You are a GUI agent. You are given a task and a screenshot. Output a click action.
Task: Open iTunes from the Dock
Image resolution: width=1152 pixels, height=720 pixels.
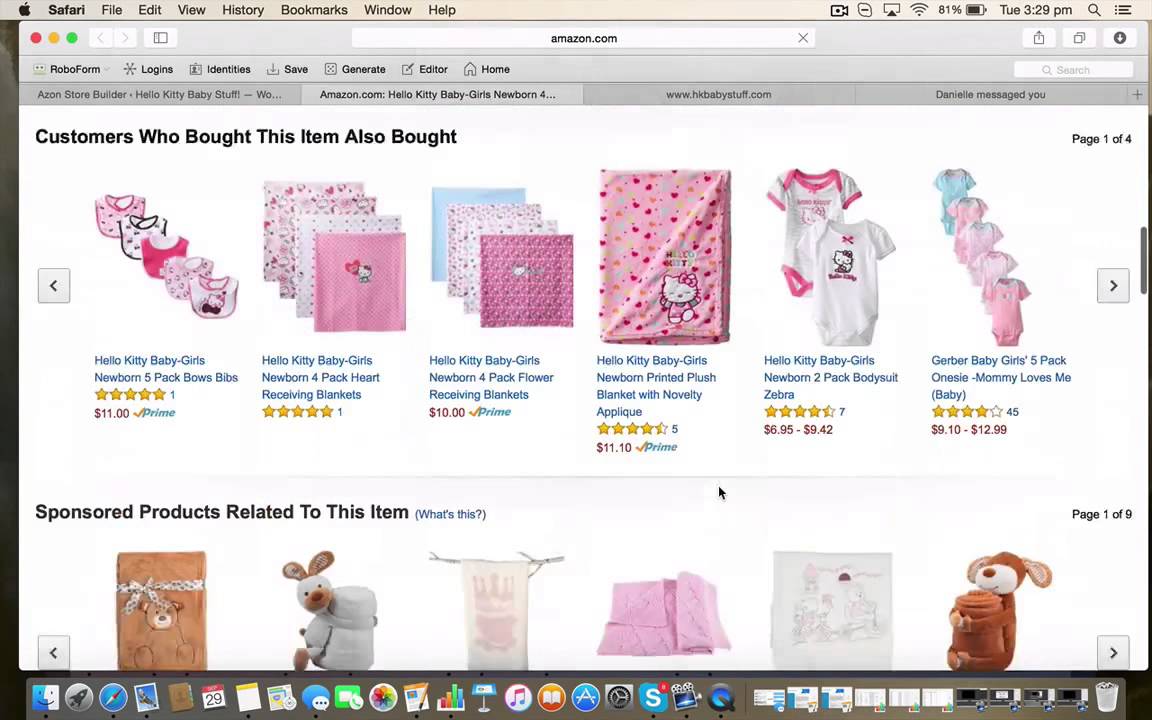pos(518,696)
